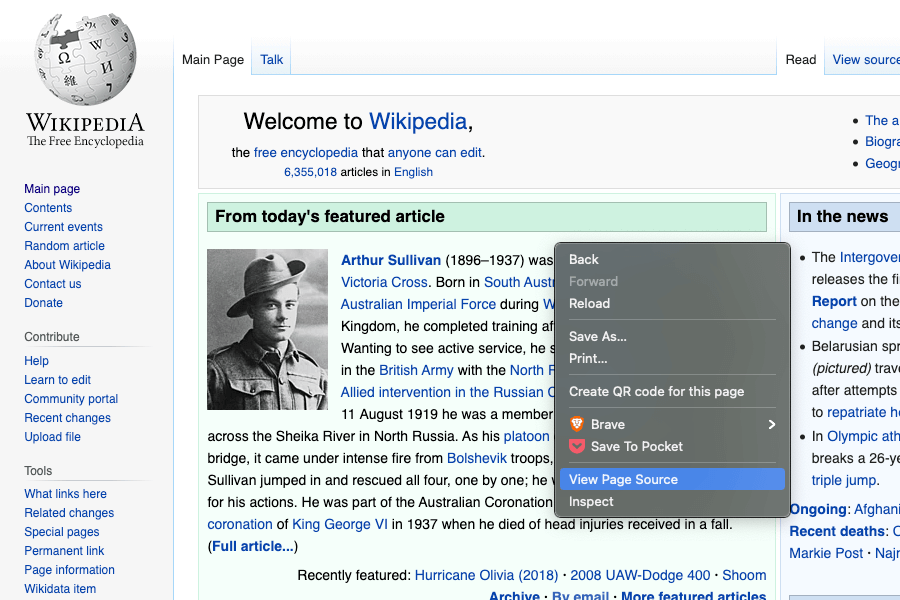
Task: Expand the Brave submenu arrow
Action: [x=771, y=424]
